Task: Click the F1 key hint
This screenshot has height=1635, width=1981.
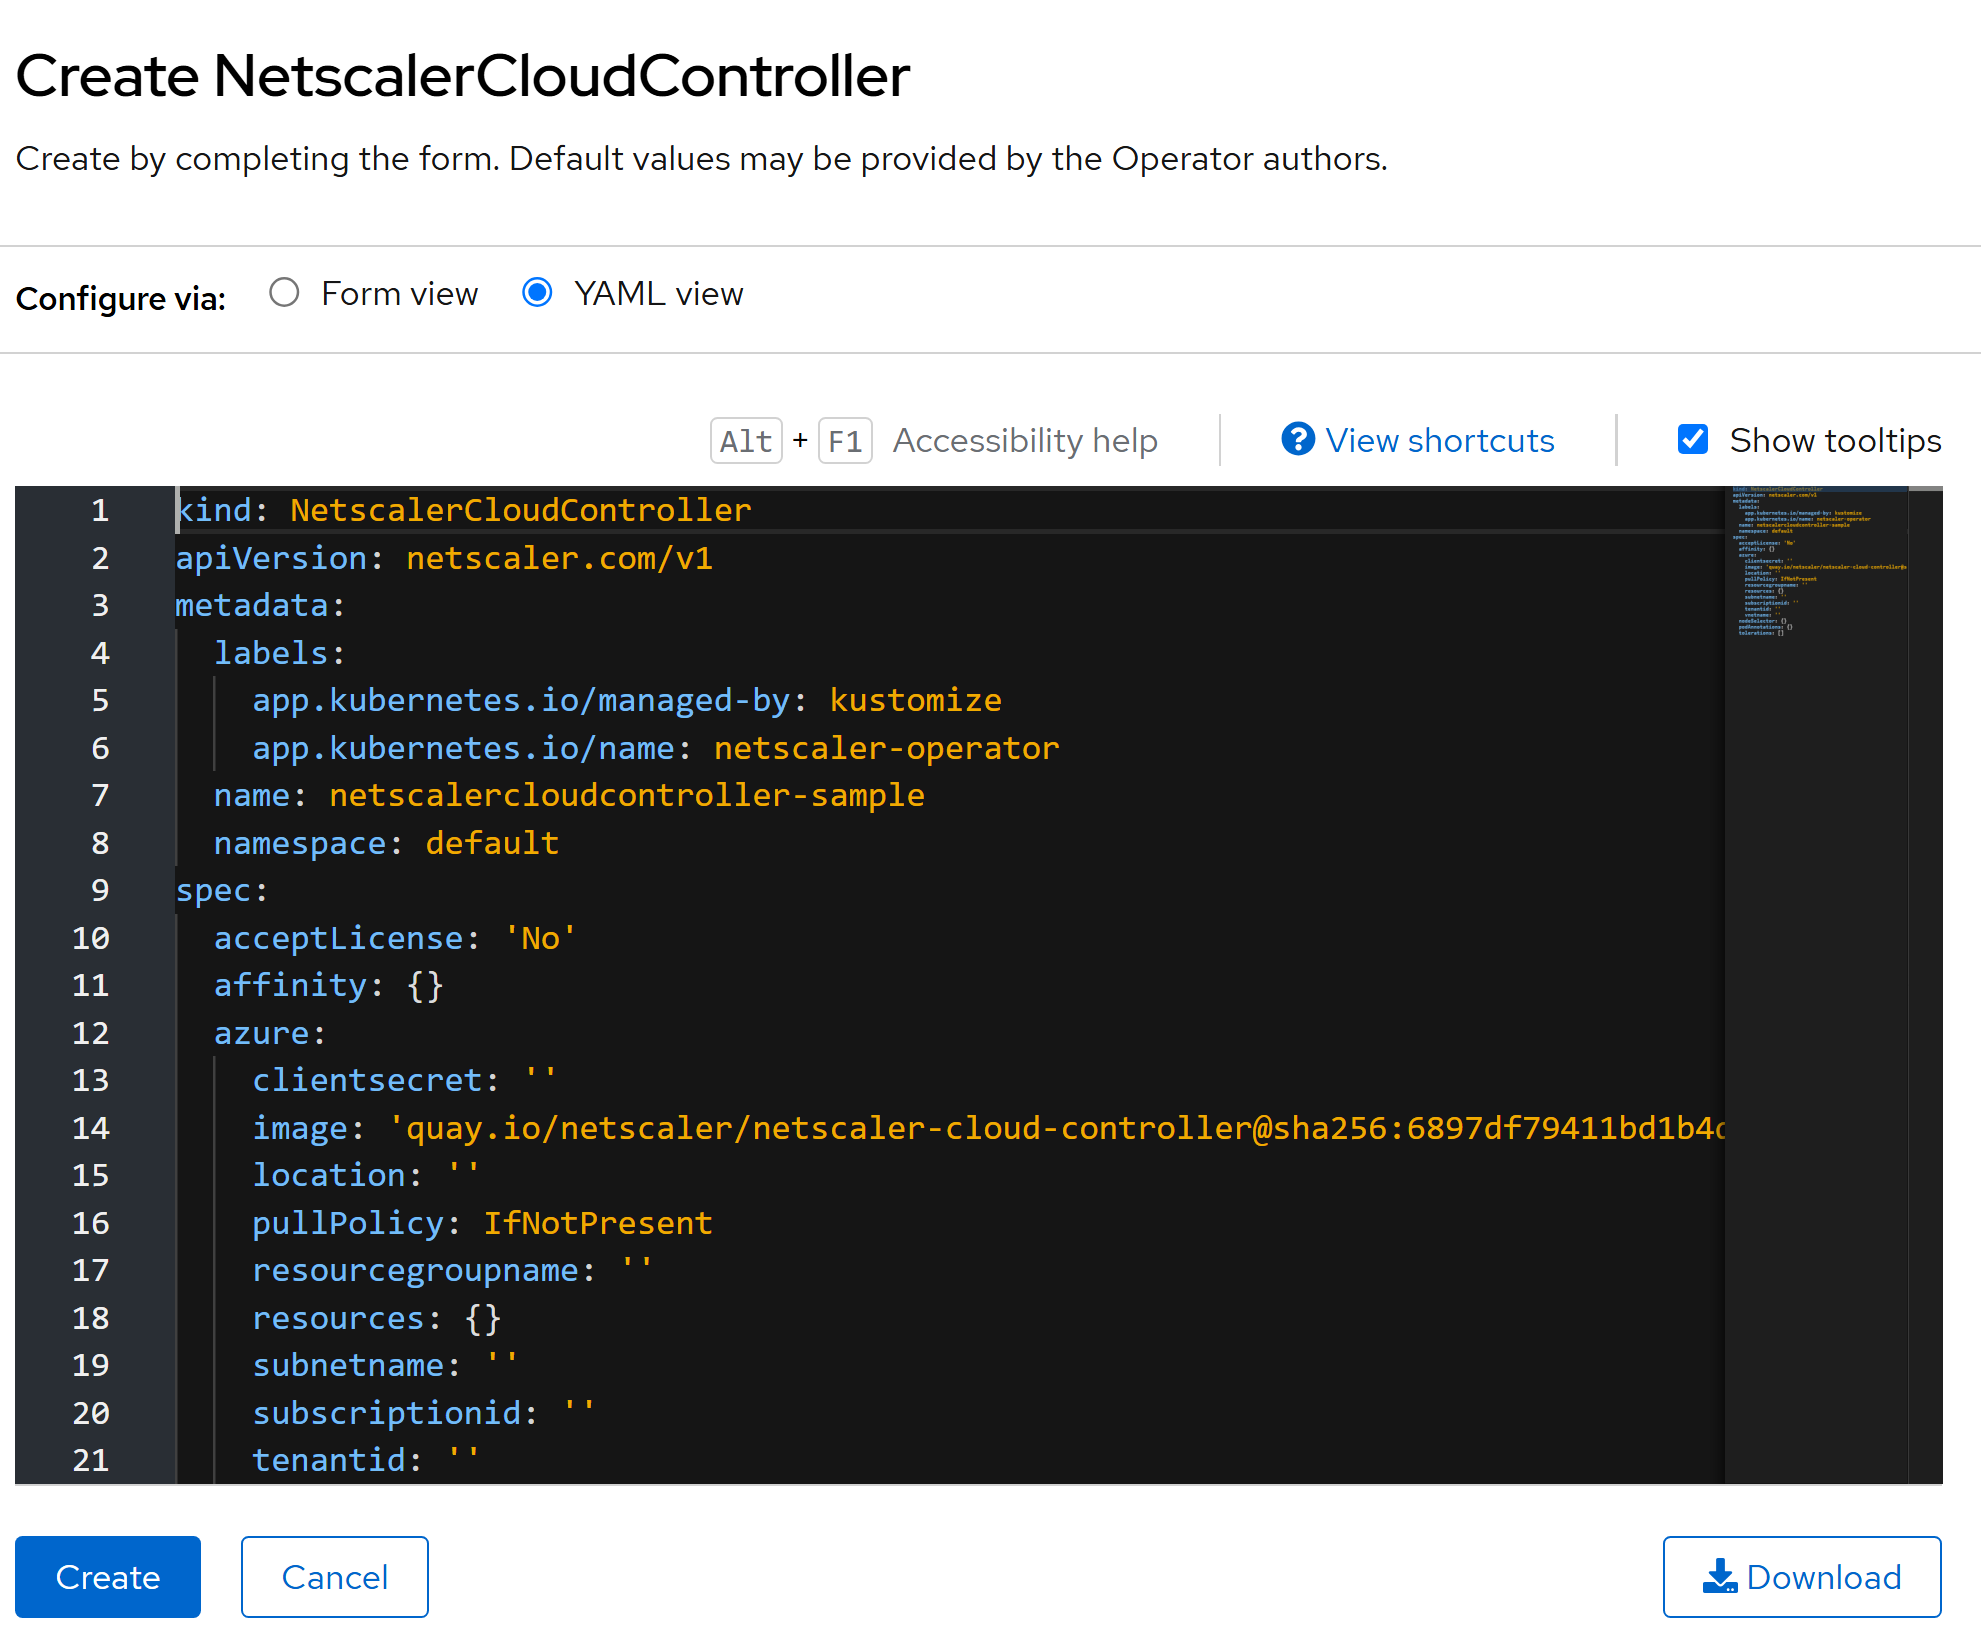Action: 845,441
